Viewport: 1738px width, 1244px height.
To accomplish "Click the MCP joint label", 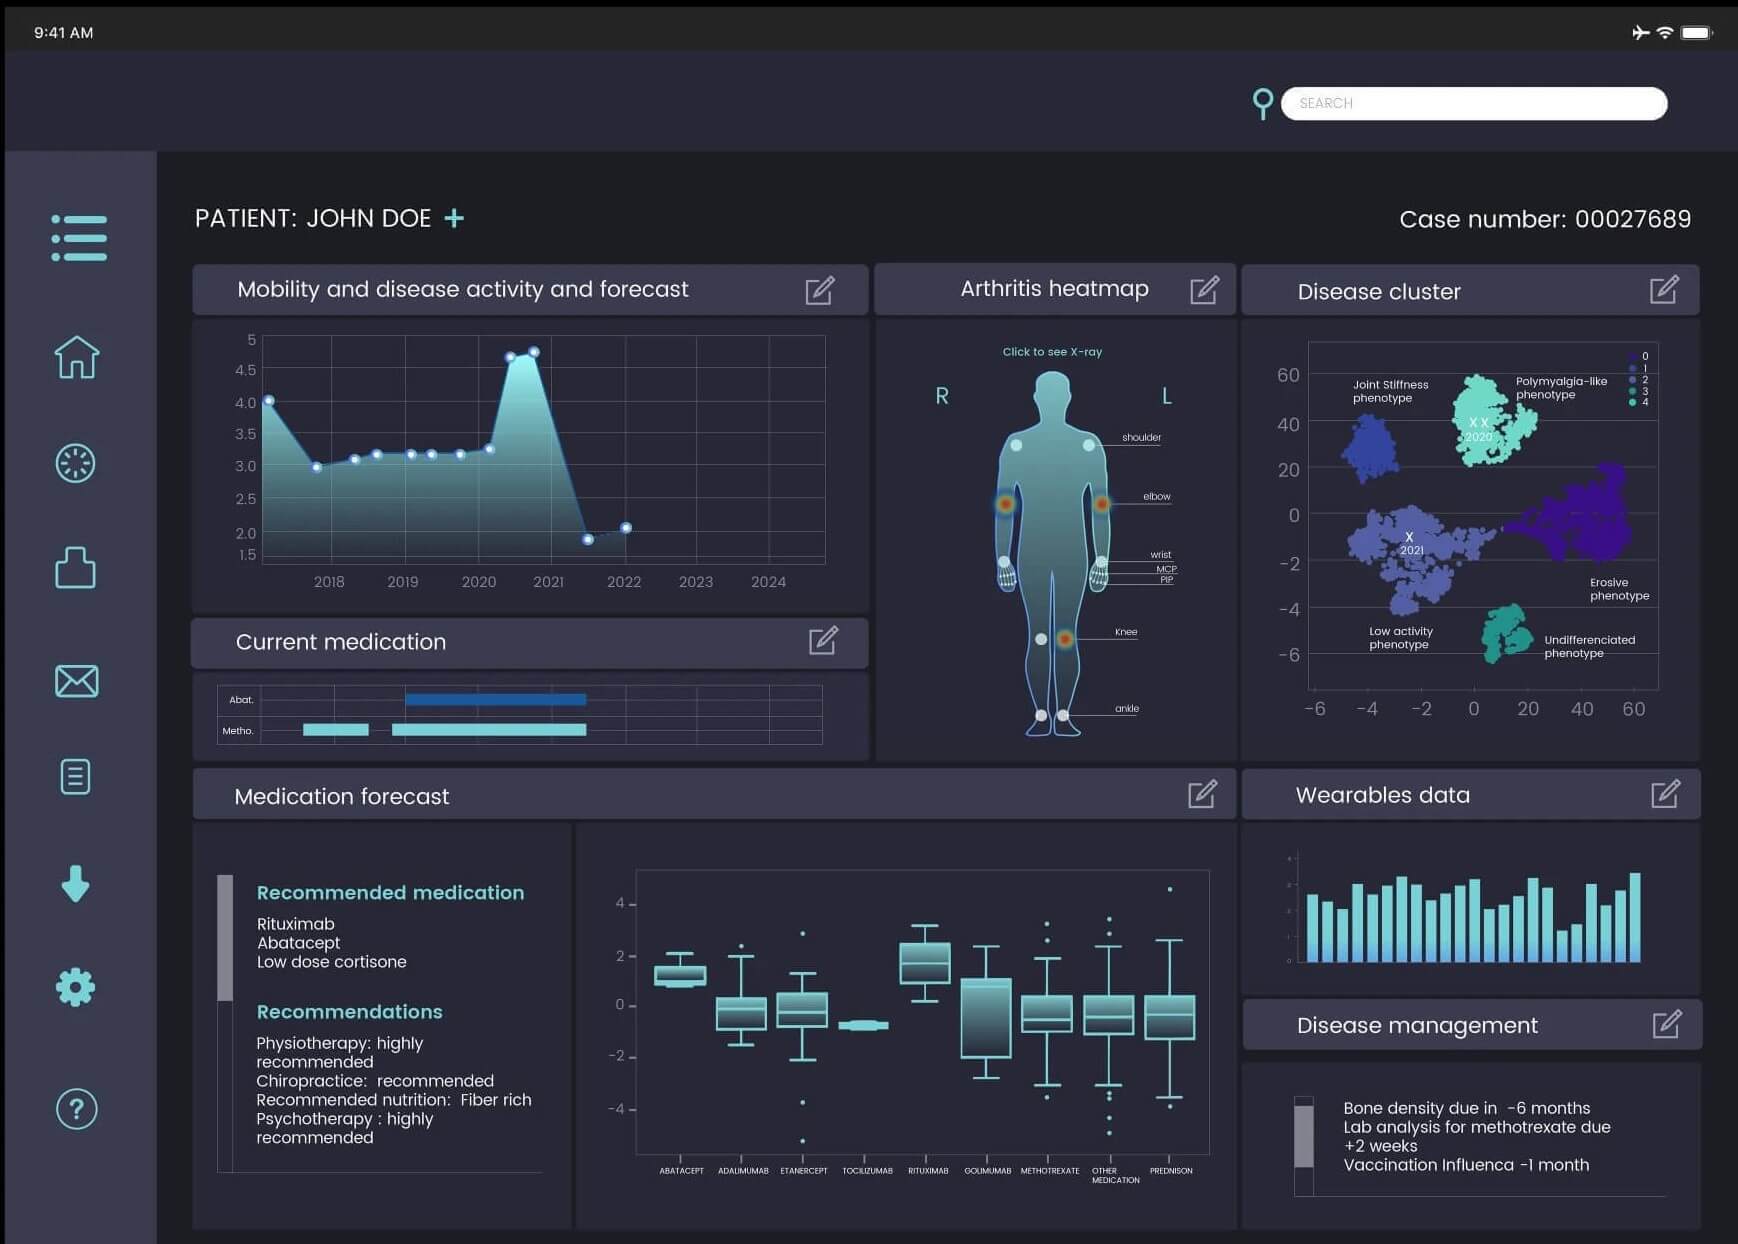I will (x=1166, y=569).
